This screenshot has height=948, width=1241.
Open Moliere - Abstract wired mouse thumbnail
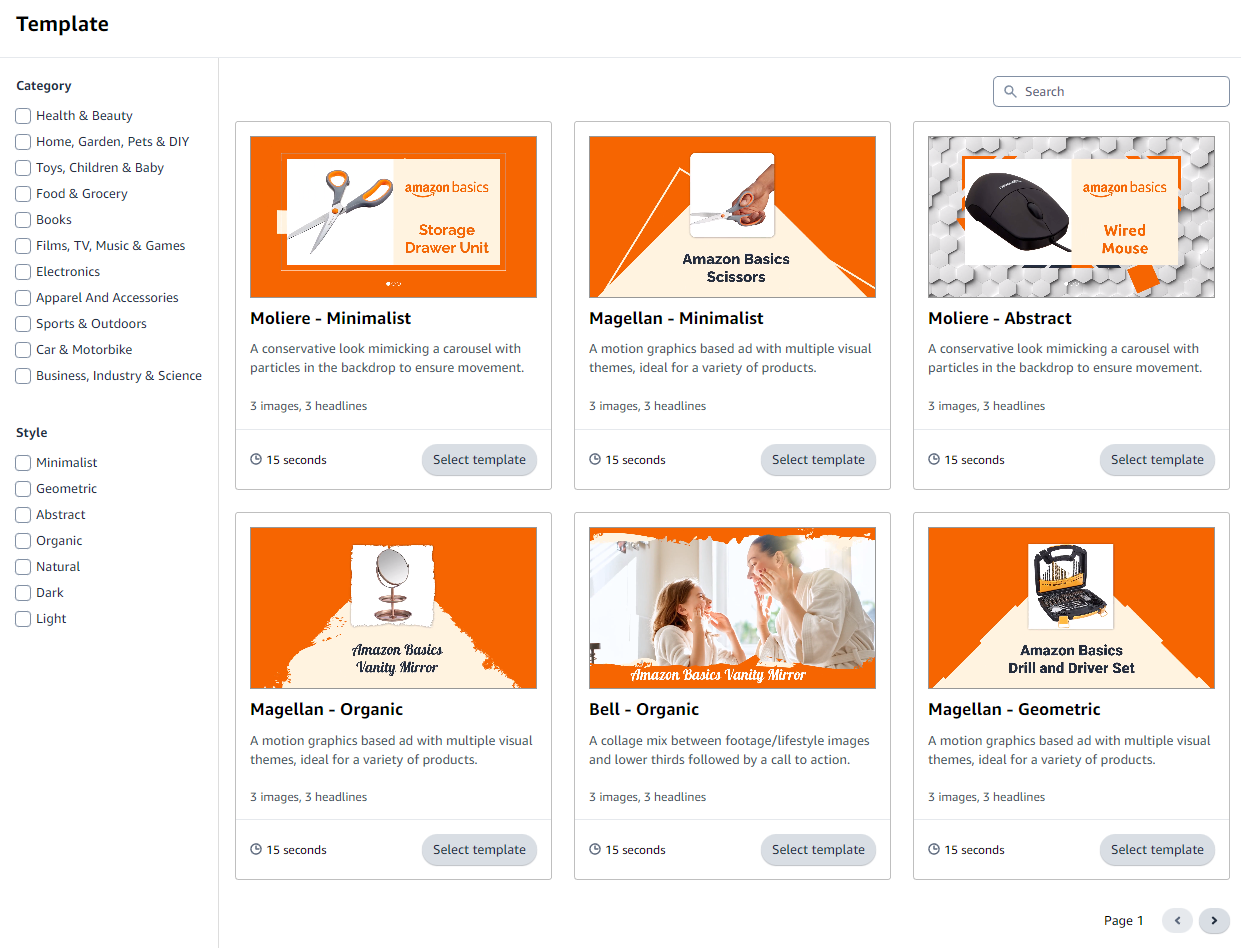click(x=1071, y=217)
